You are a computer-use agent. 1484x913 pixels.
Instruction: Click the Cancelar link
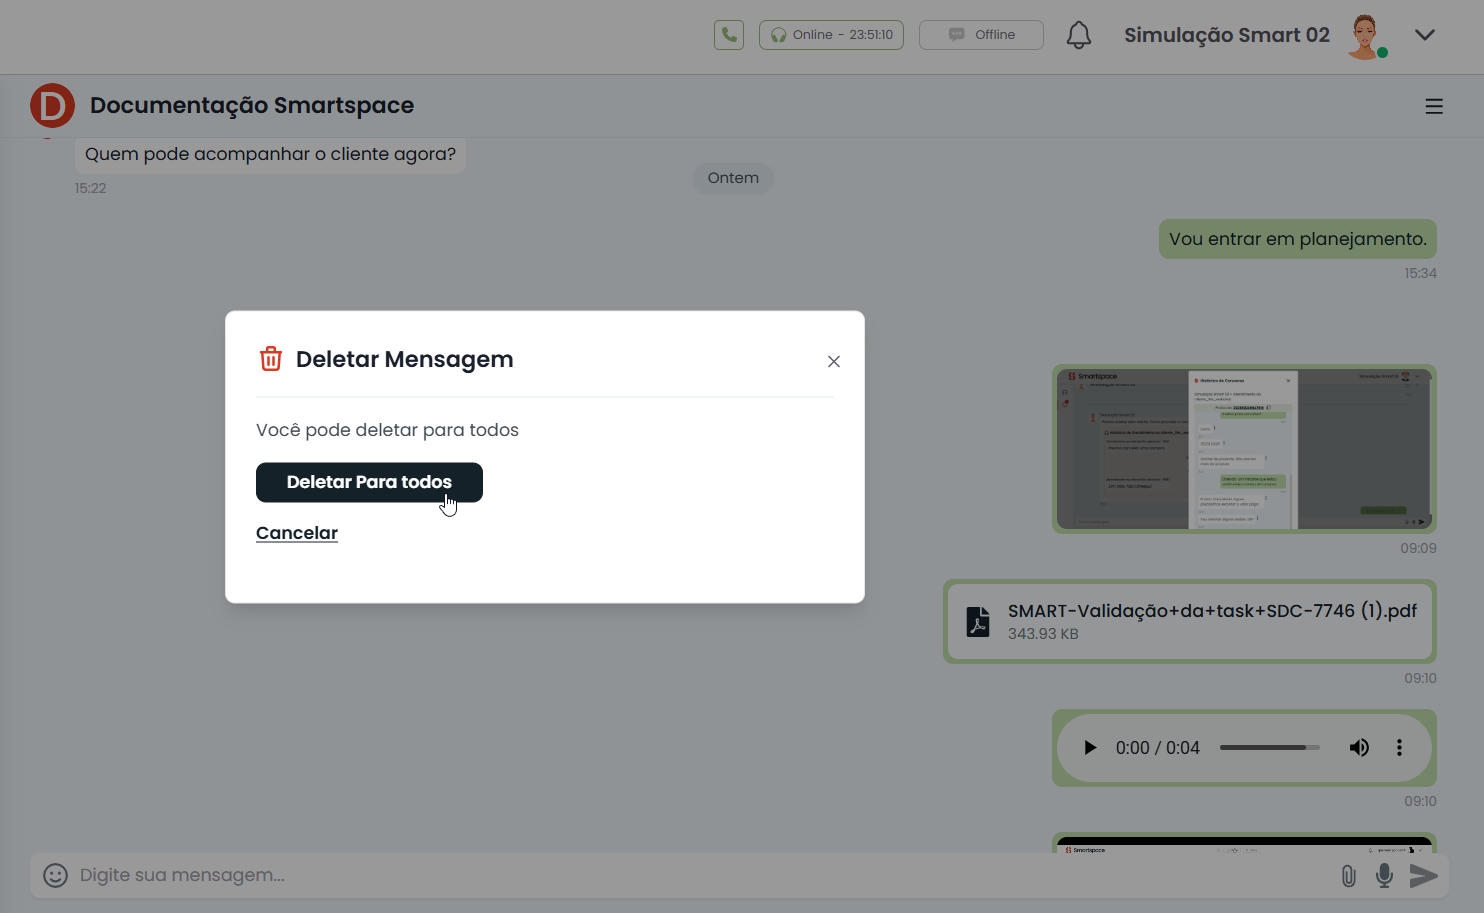click(297, 533)
